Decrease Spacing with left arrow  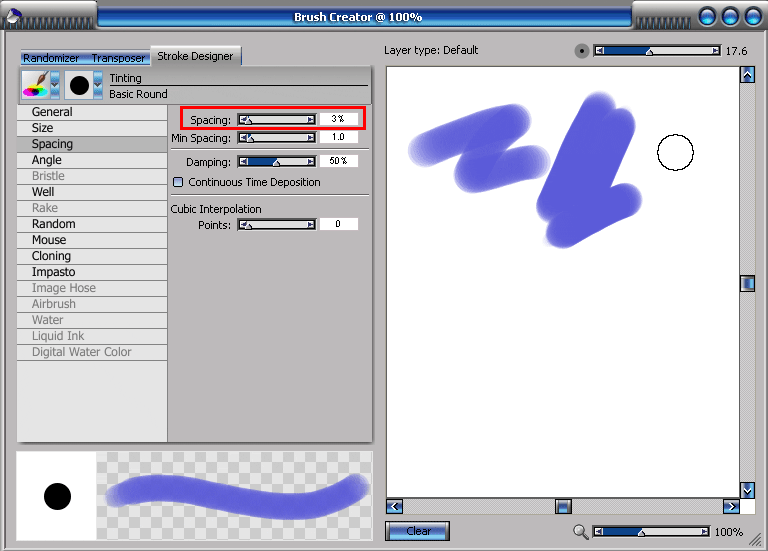click(x=243, y=120)
